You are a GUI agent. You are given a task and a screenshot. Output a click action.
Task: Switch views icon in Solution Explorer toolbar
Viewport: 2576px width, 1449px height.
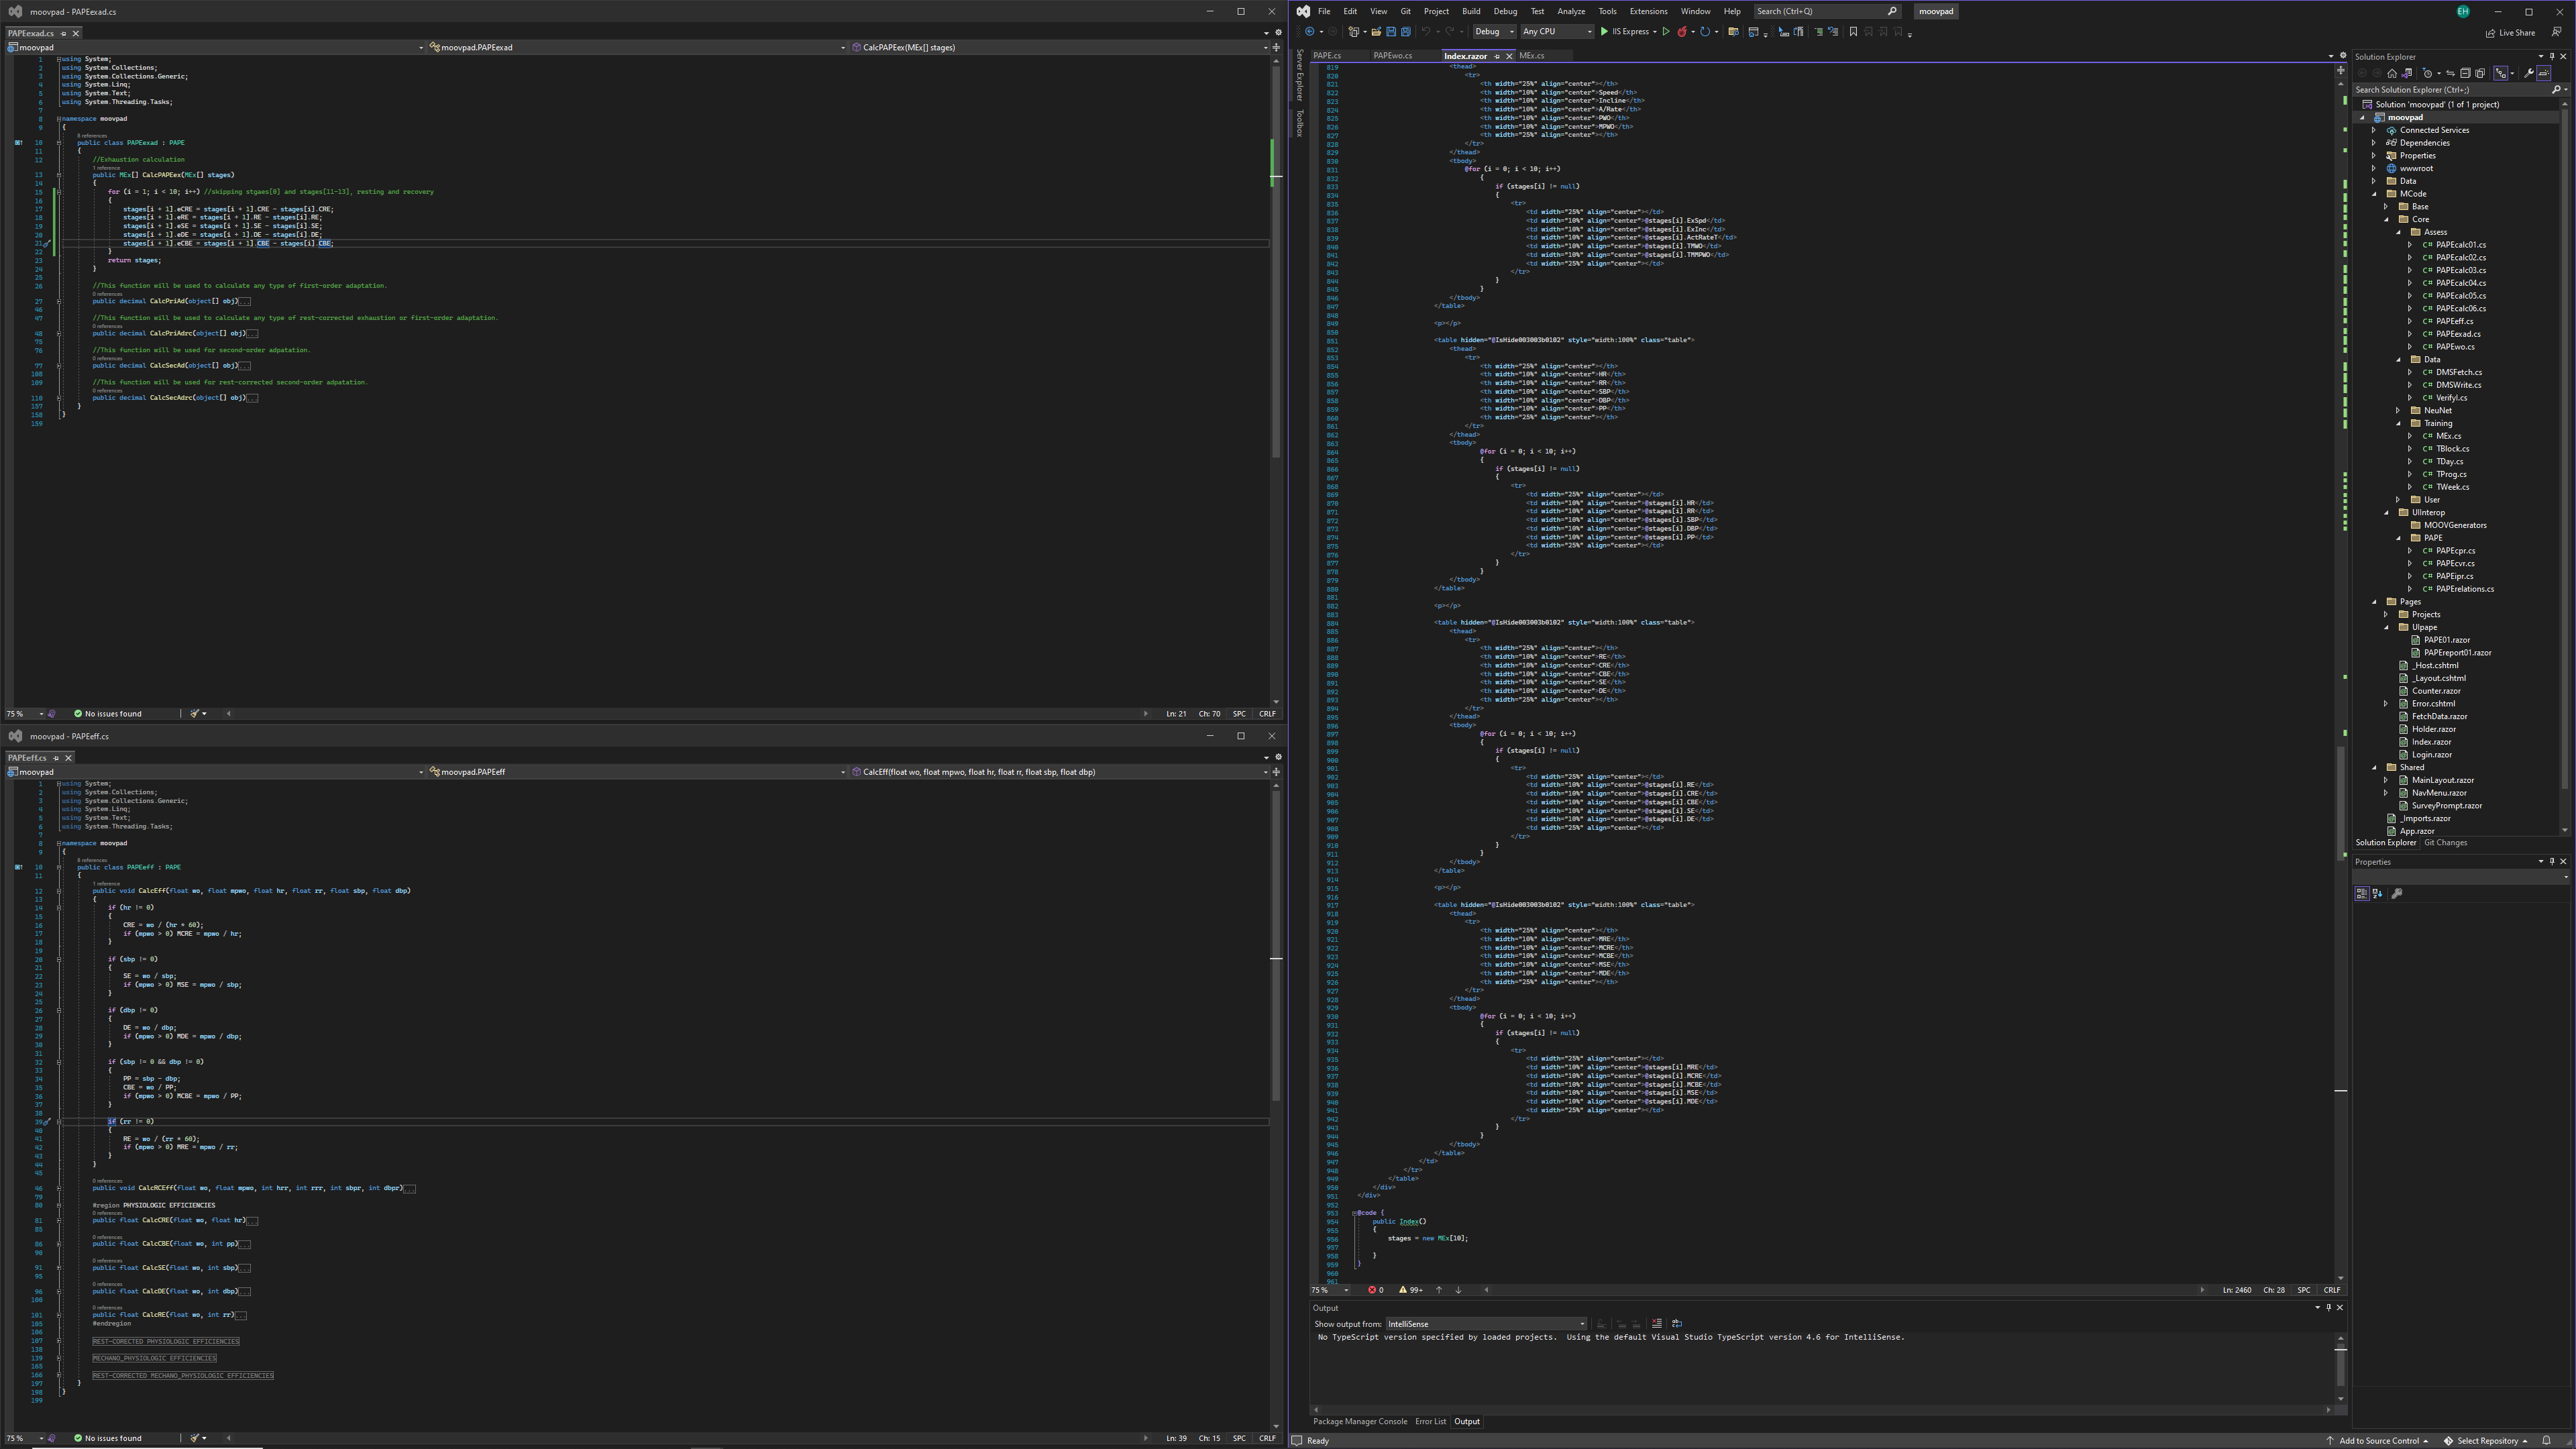[2406, 73]
